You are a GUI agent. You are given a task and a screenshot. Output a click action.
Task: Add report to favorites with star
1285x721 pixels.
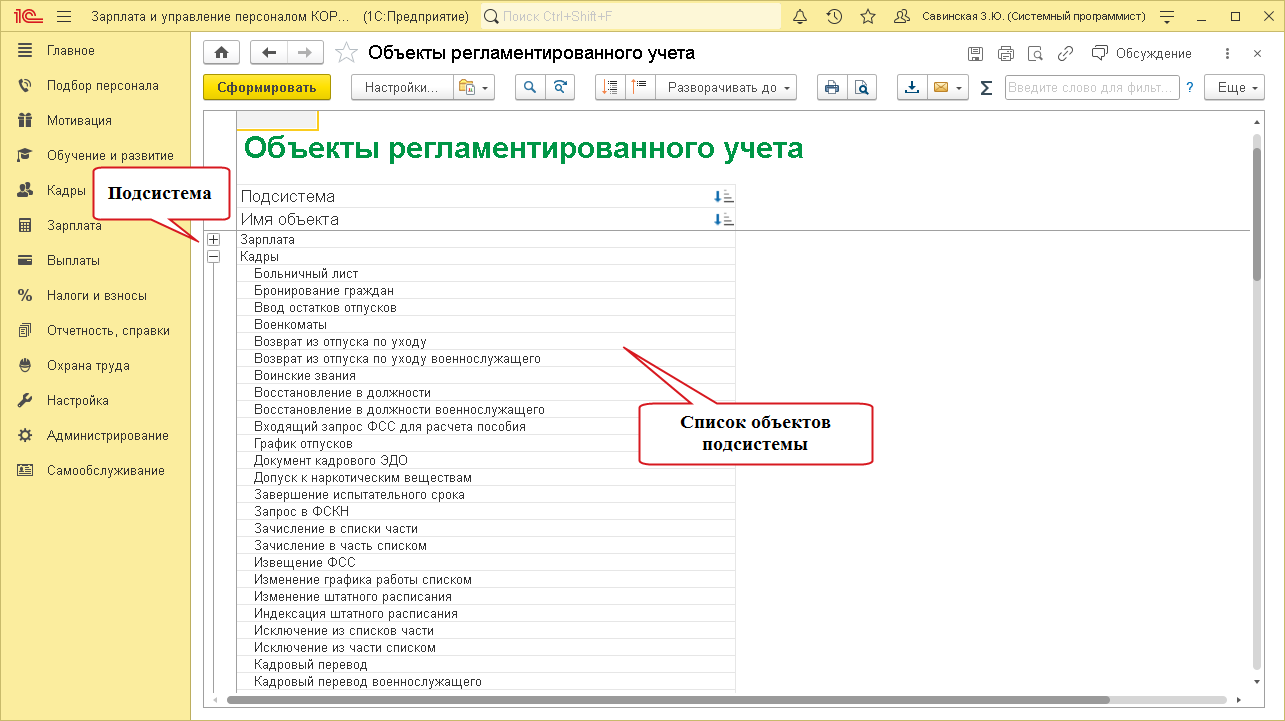point(345,53)
